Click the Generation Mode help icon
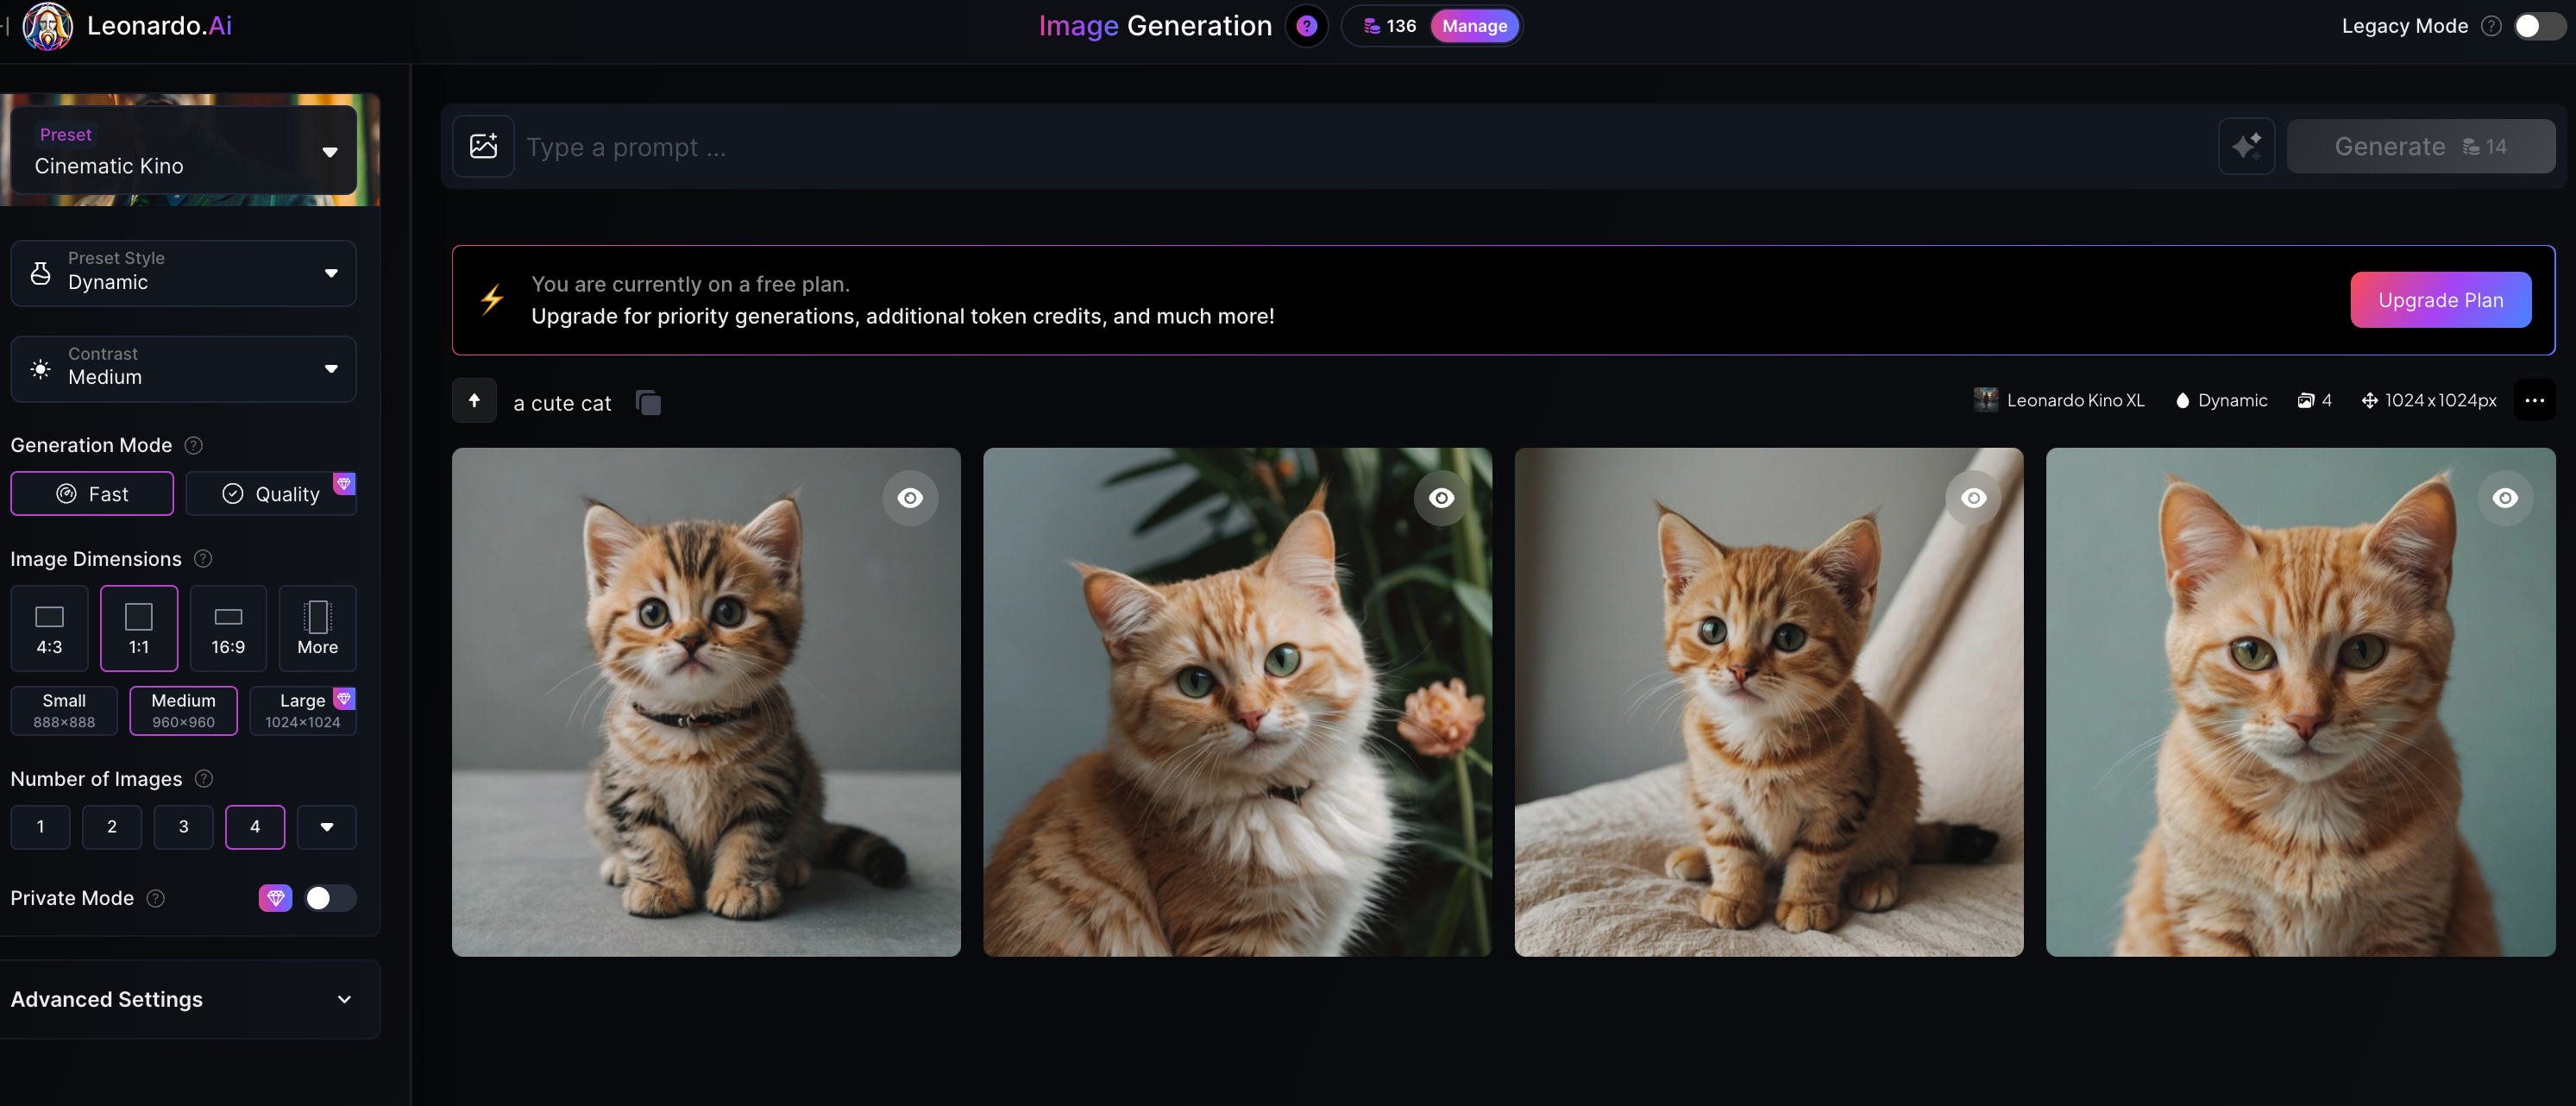Image resolution: width=2576 pixels, height=1106 pixels. point(194,445)
